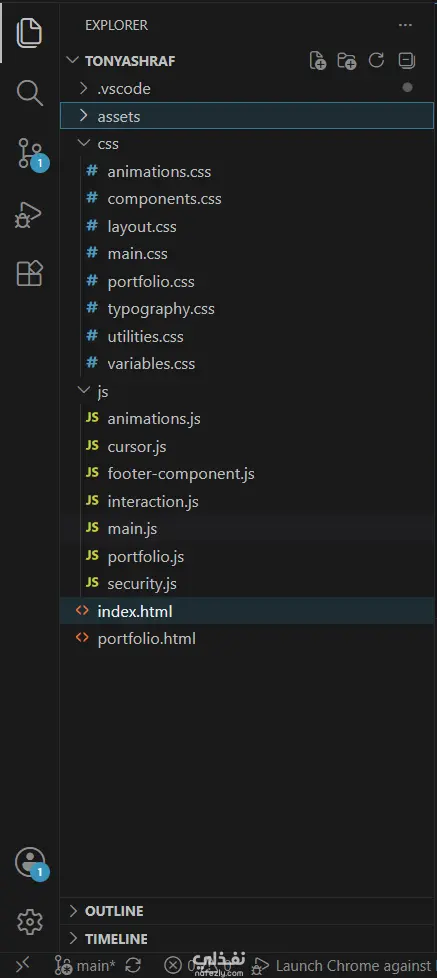This screenshot has height=978, width=437.
Task: Click the New Folder icon
Action: pyautogui.click(x=347, y=61)
